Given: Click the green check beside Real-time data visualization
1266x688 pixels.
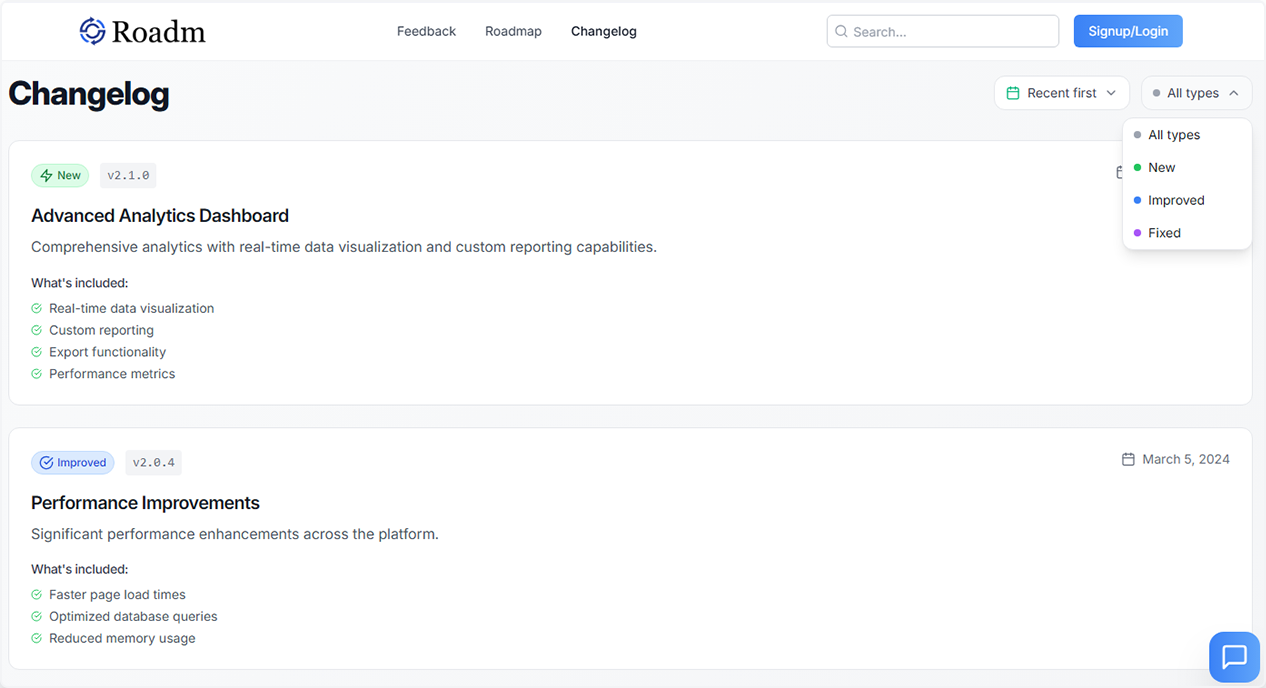Looking at the screenshot, I should pos(37,308).
